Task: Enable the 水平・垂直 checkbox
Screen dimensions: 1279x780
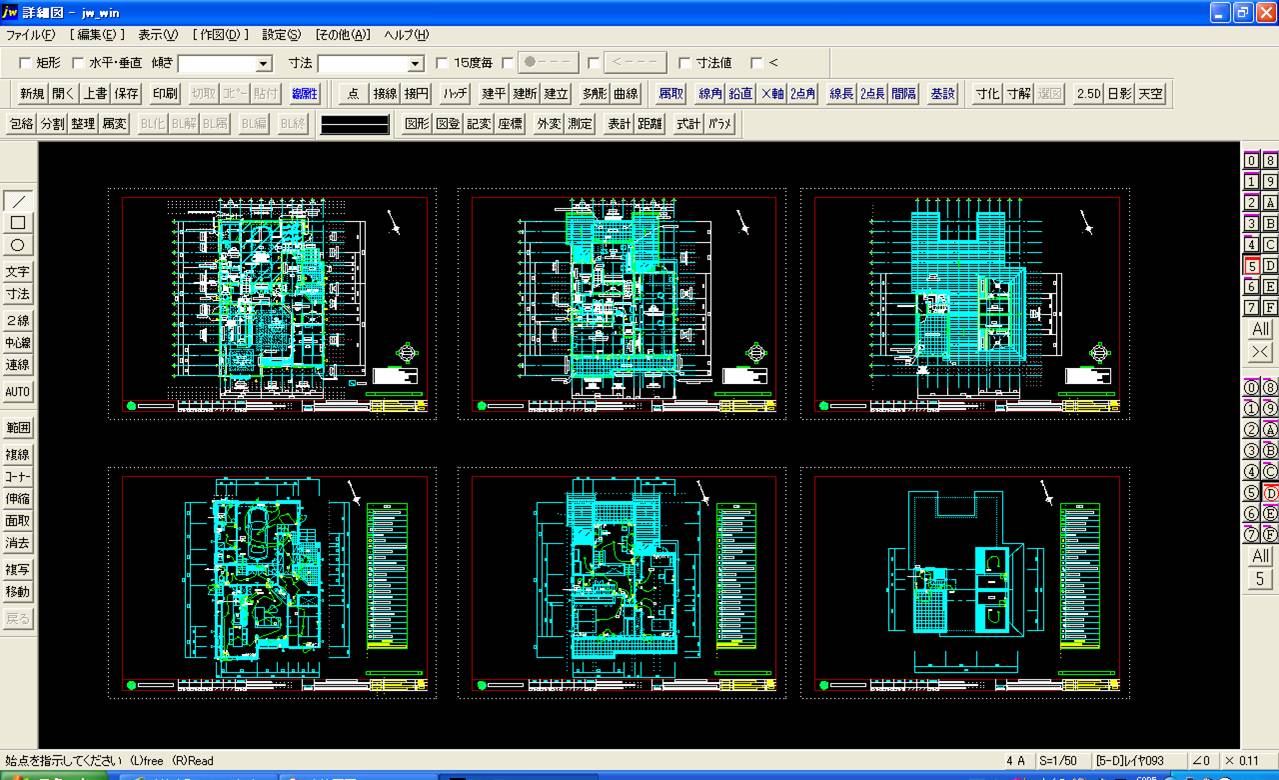Action: coord(78,63)
